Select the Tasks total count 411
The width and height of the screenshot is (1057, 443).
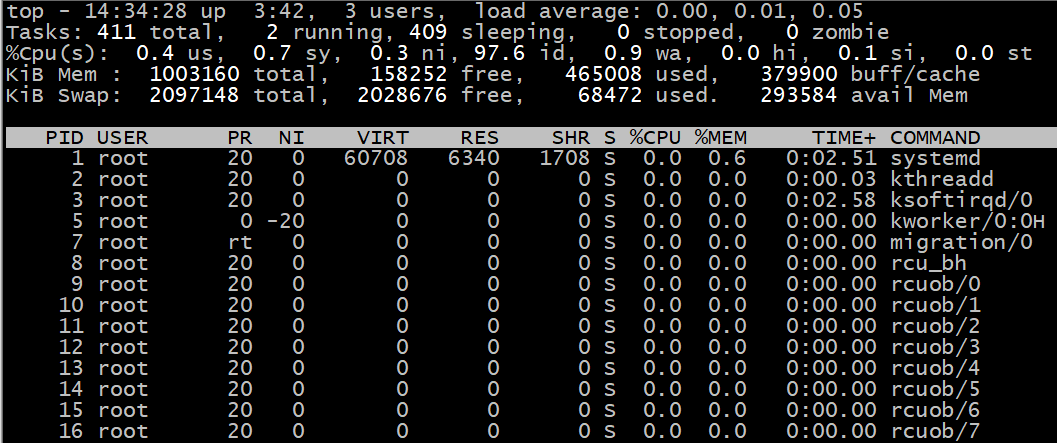[116, 32]
